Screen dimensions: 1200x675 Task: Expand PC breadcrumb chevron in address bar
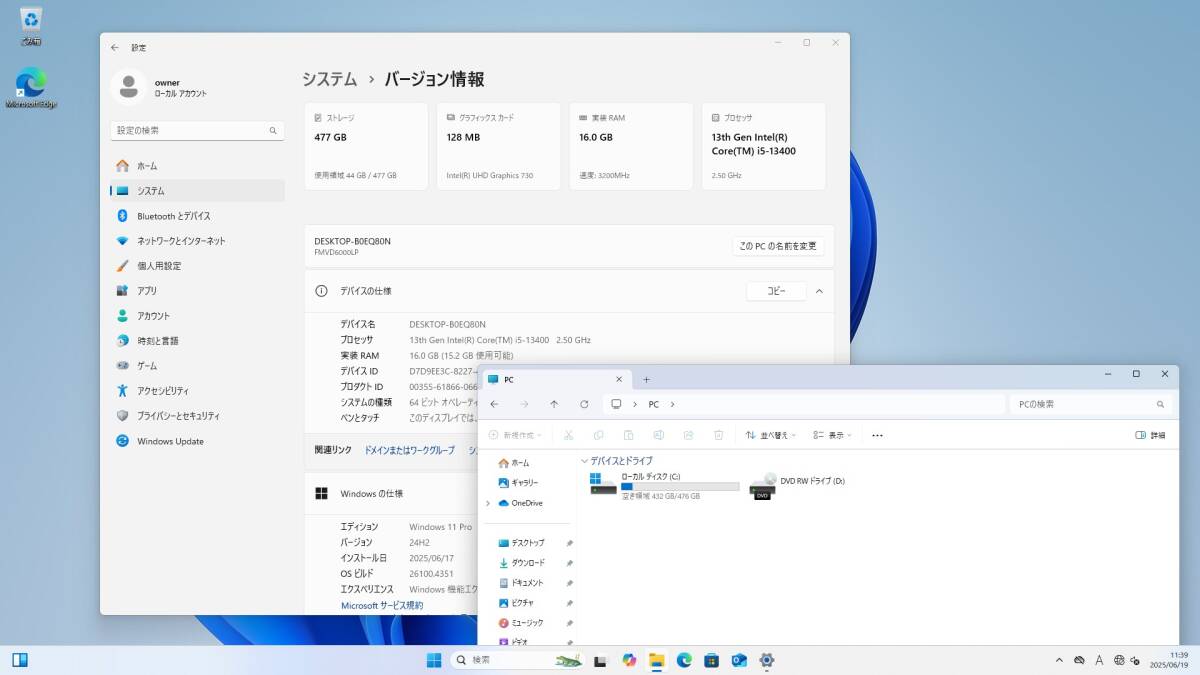tap(673, 404)
